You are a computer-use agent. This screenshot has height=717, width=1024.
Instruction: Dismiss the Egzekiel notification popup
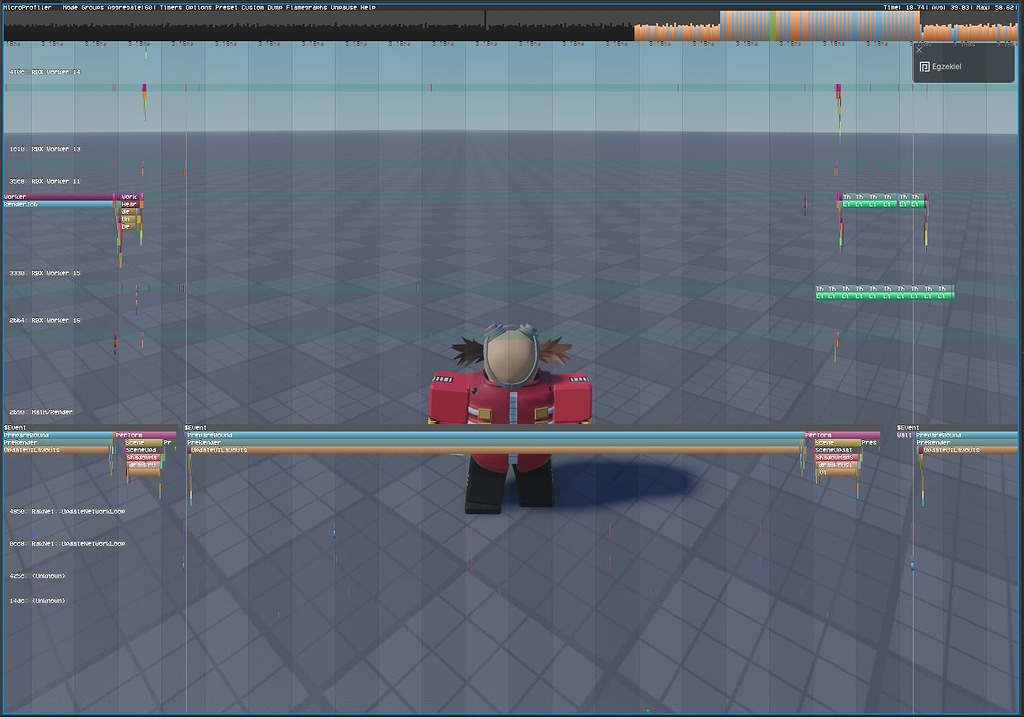919,50
